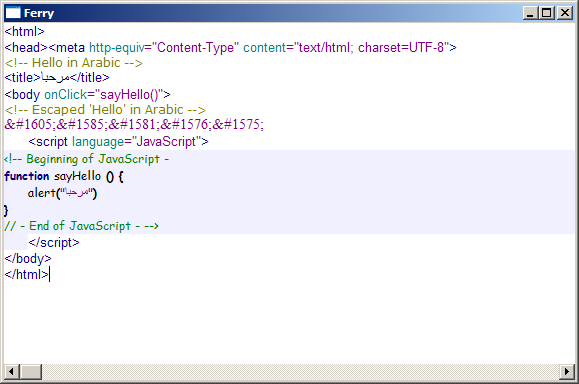Click the "Content-Type" attribute value
This screenshot has height=384, width=579.
click(x=195, y=48)
